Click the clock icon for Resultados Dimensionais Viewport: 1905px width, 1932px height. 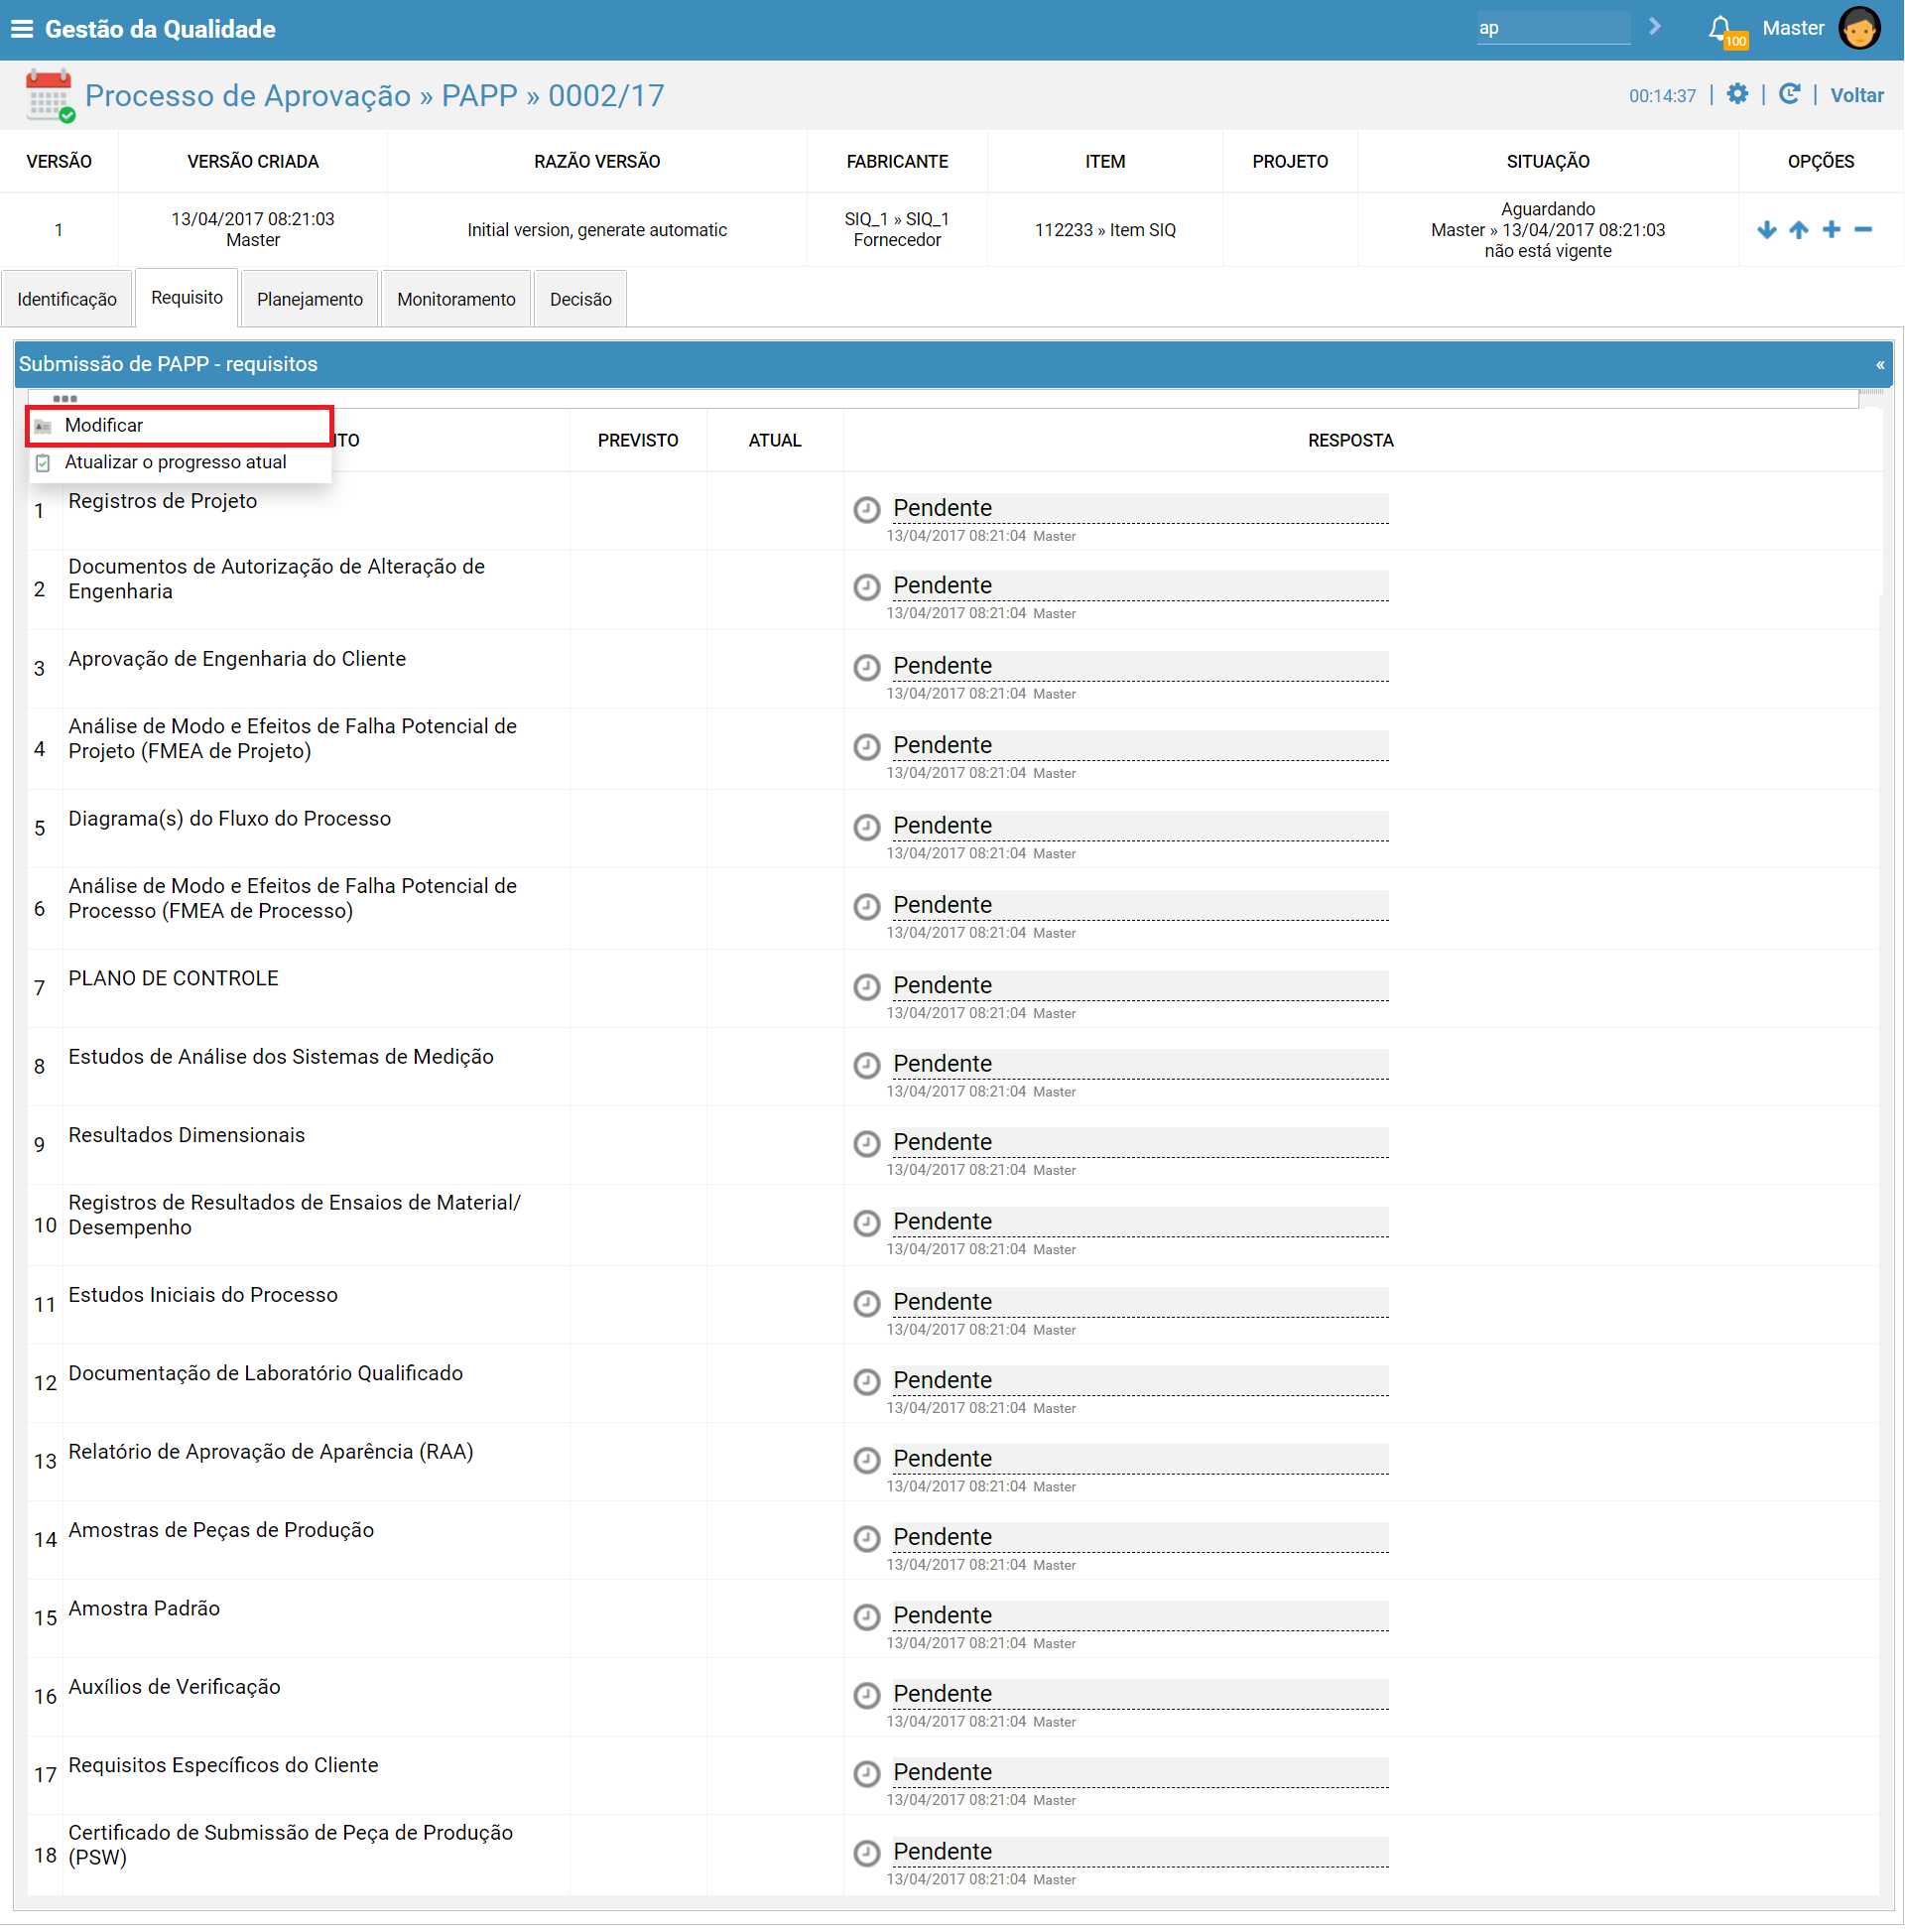867,1144
